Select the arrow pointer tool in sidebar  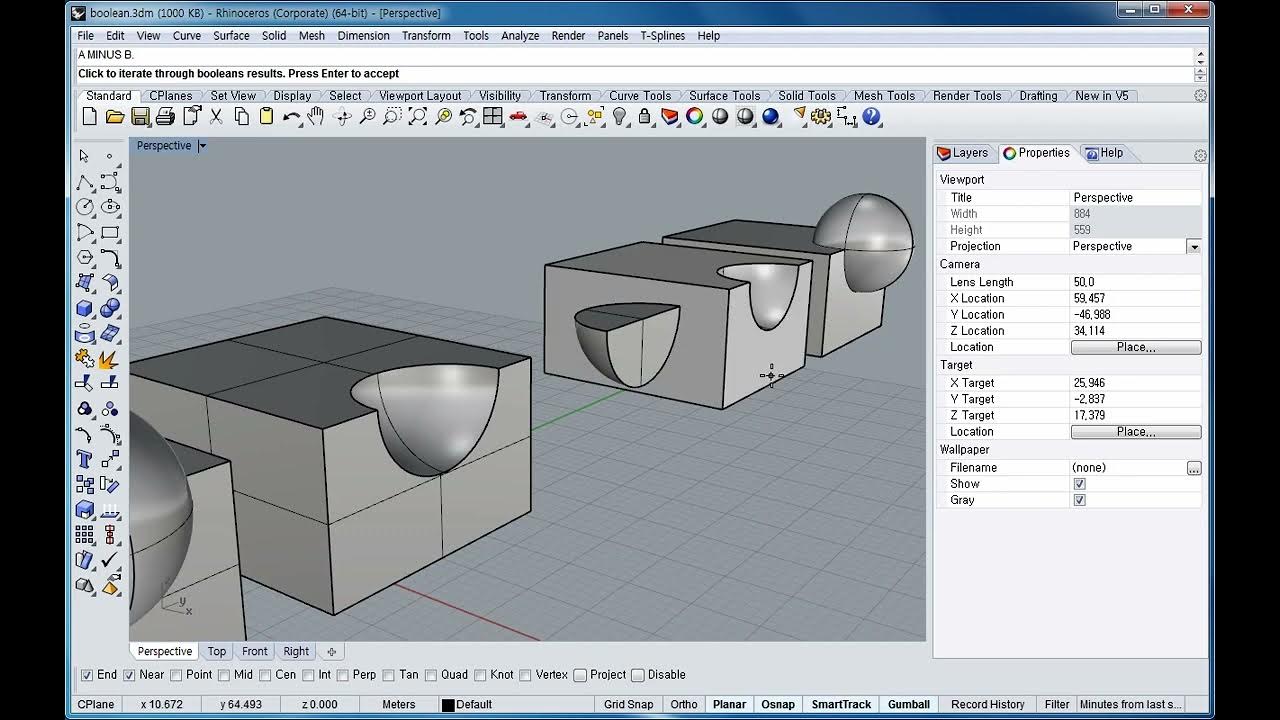pyautogui.click(x=85, y=156)
